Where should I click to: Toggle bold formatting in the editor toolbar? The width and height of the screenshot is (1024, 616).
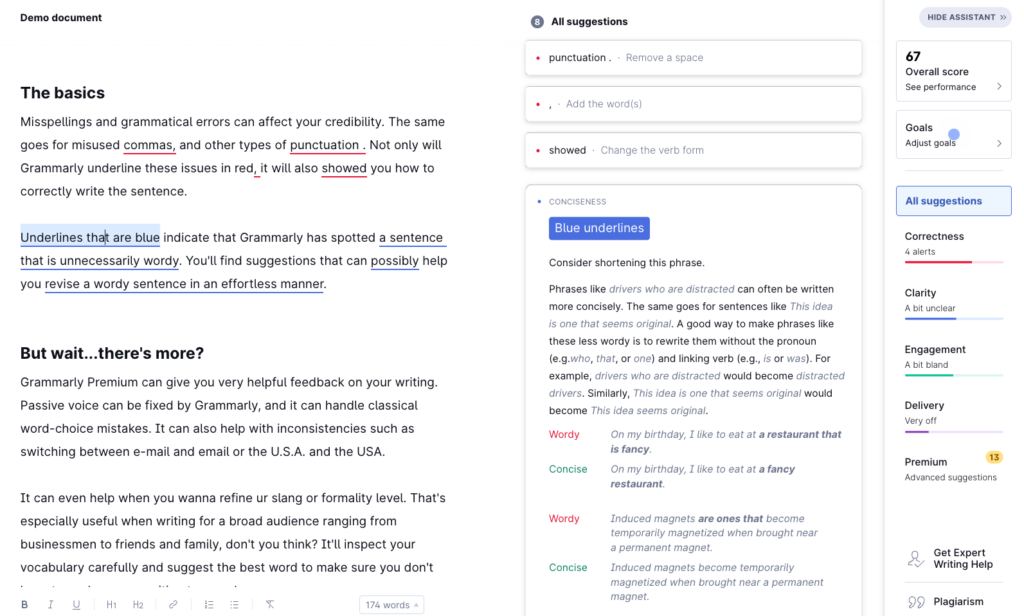point(25,605)
